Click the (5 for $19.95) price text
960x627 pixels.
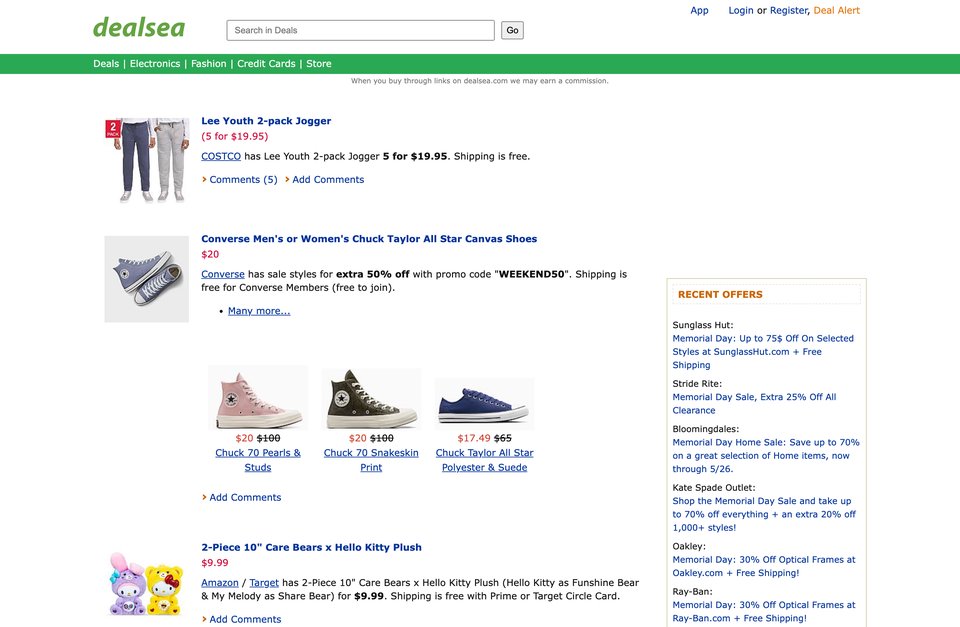tap(234, 136)
